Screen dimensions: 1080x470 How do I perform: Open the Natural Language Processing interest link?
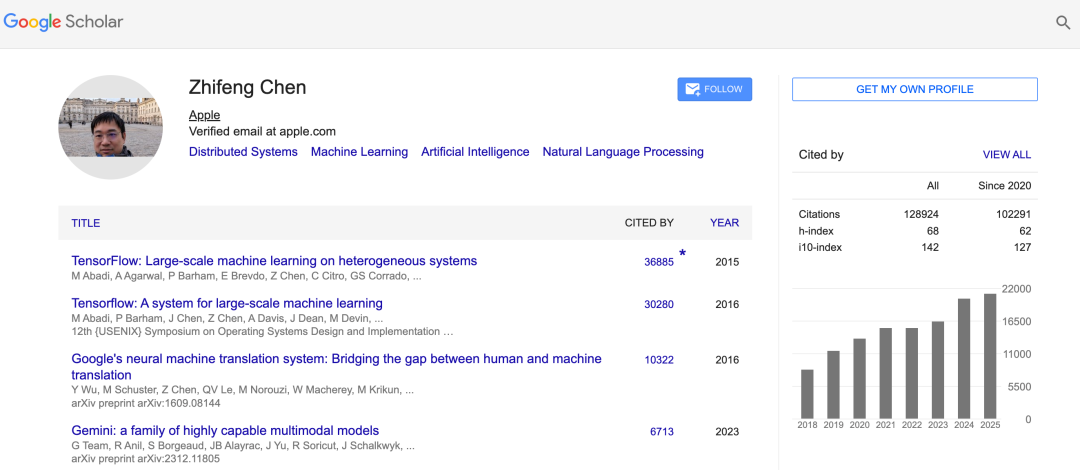tap(623, 152)
